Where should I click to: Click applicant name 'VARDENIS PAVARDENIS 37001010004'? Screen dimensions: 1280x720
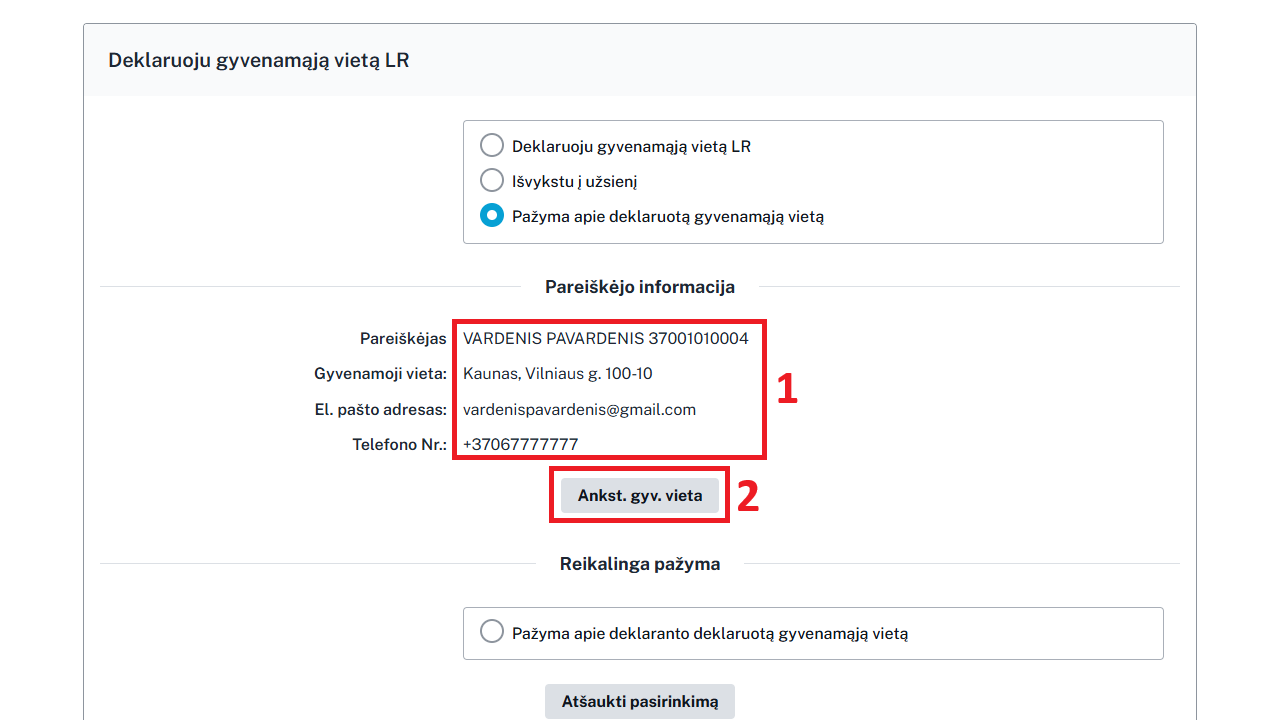point(606,339)
